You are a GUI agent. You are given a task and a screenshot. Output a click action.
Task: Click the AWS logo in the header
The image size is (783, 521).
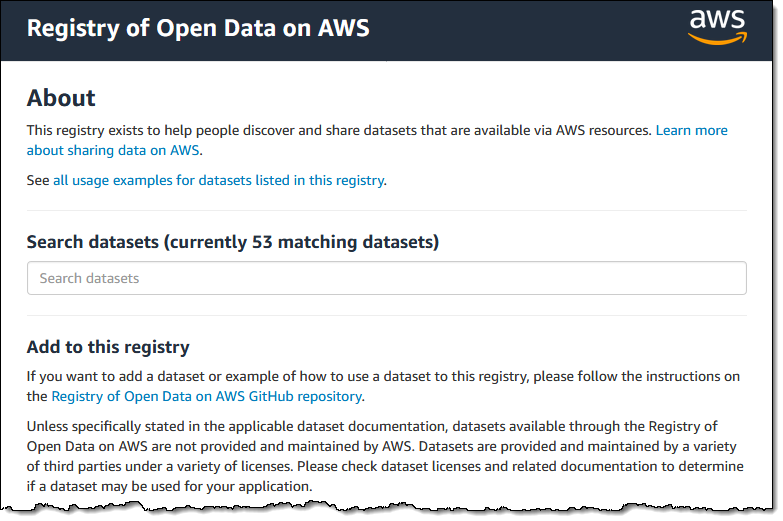click(x=717, y=26)
